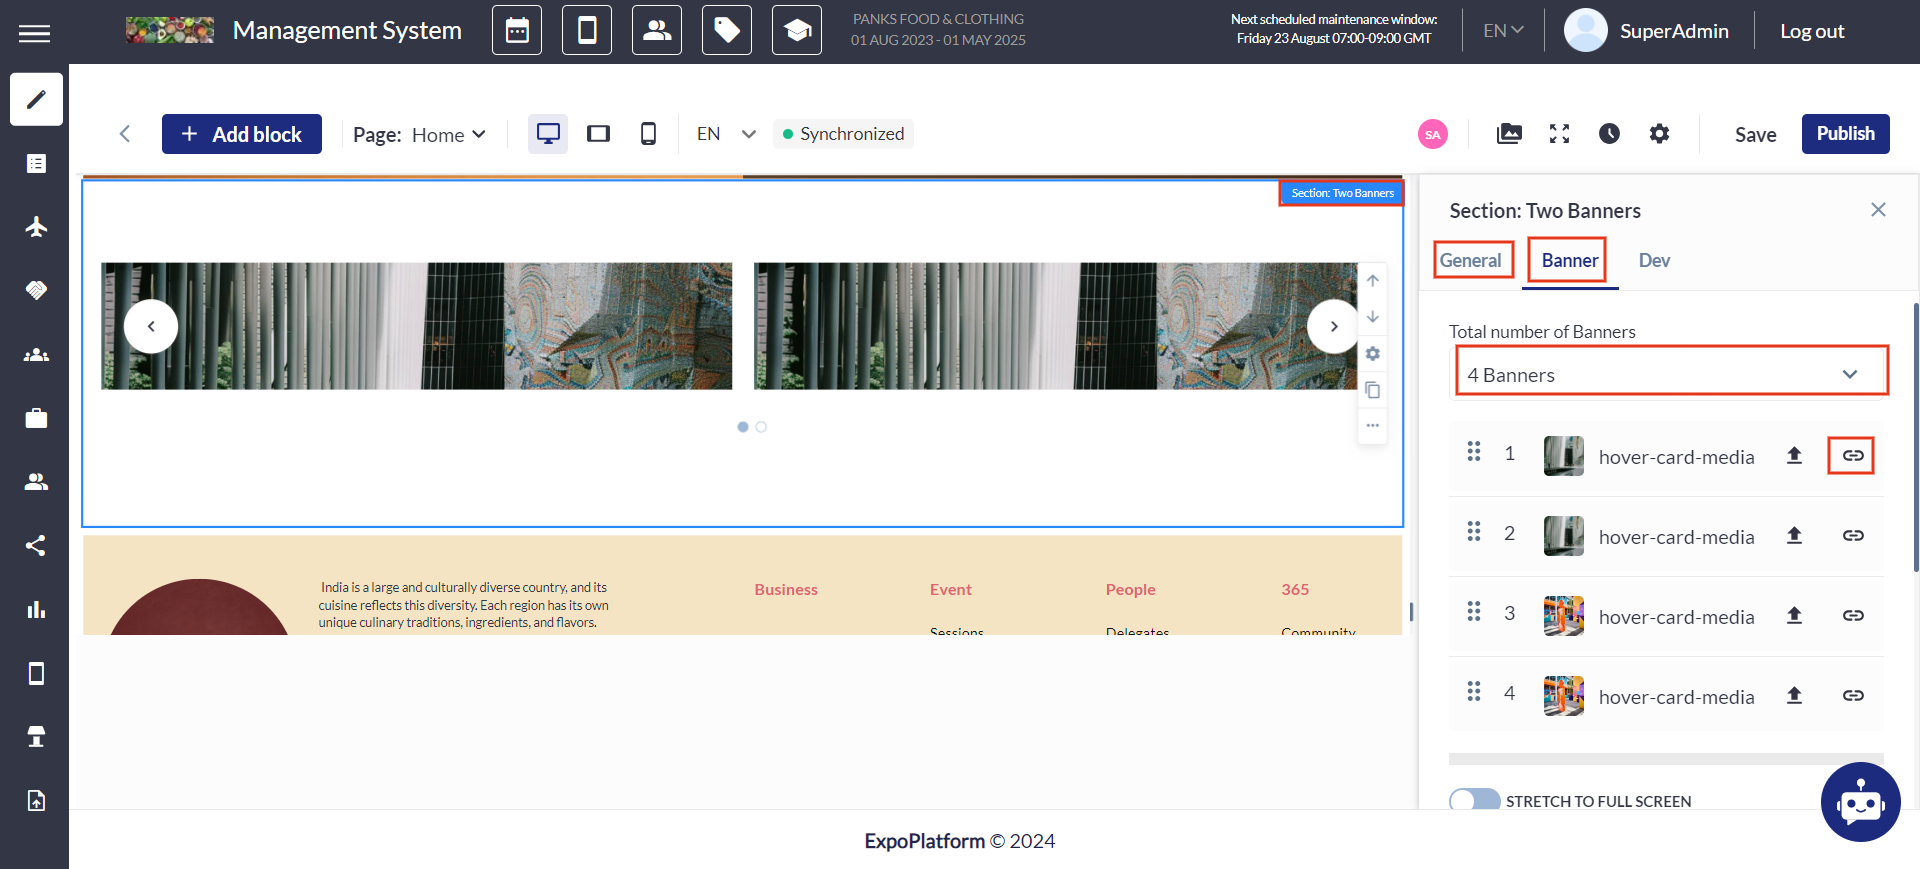1920x869 pixels.
Task: Click Add block button
Action: pyautogui.click(x=242, y=134)
